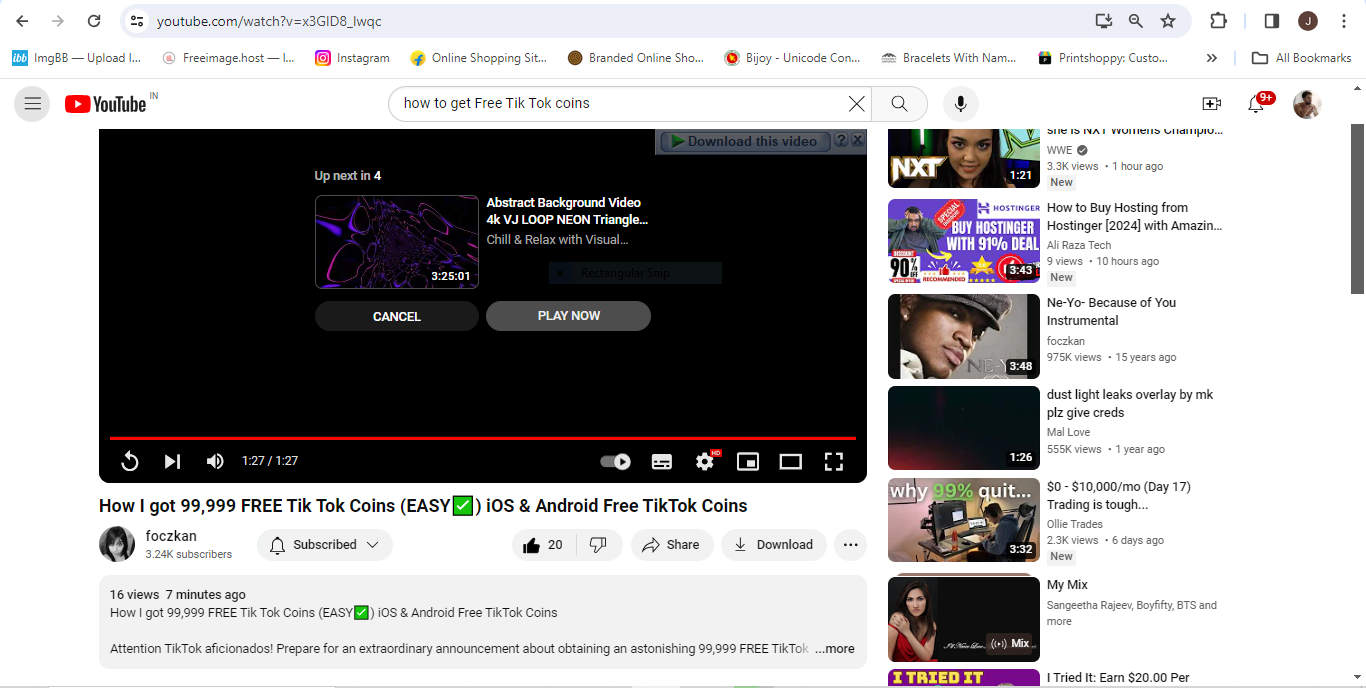This screenshot has height=688, width=1366.
Task: Open the foczkan channel name link
Action: coord(171,536)
